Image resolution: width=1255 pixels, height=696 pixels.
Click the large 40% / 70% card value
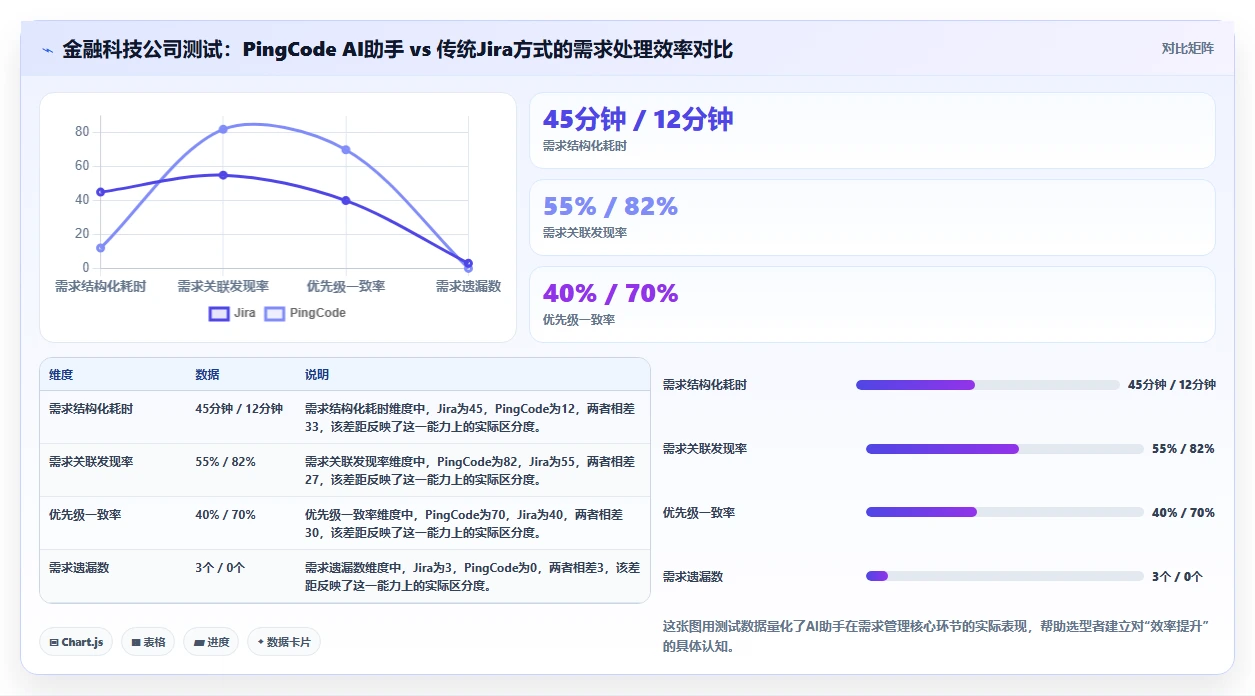[610, 293]
